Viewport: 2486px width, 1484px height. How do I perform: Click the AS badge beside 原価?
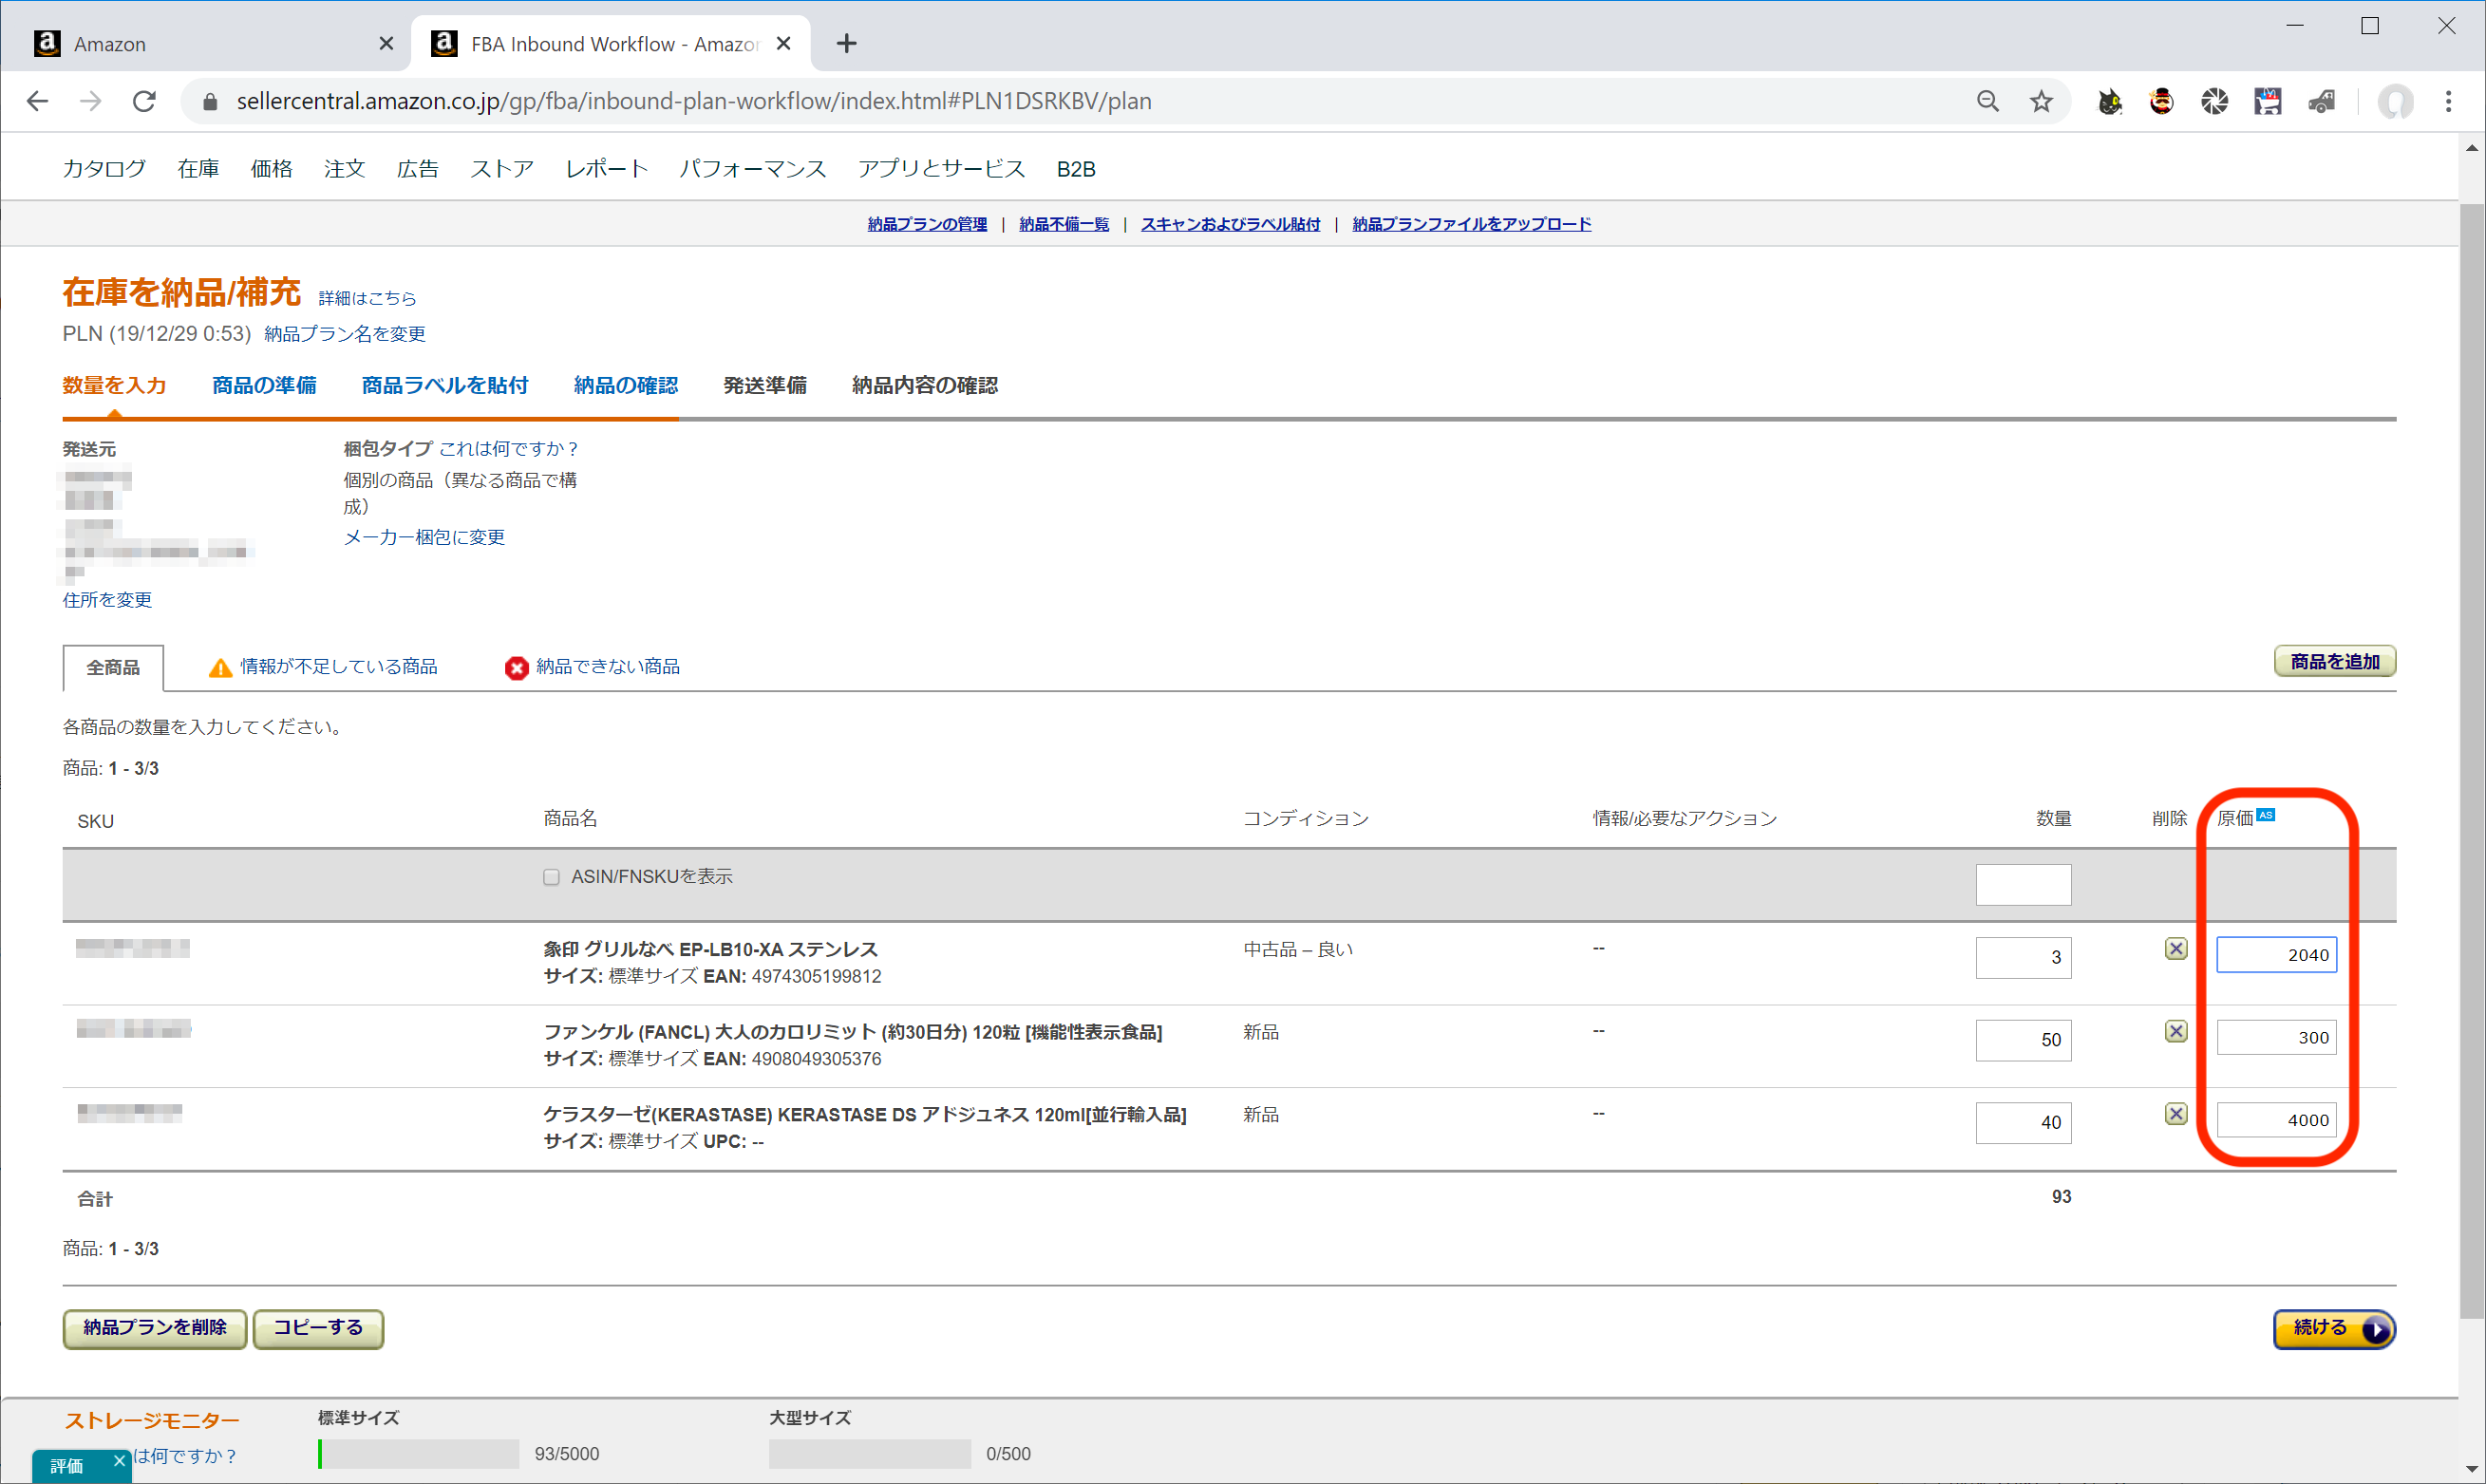2265,814
